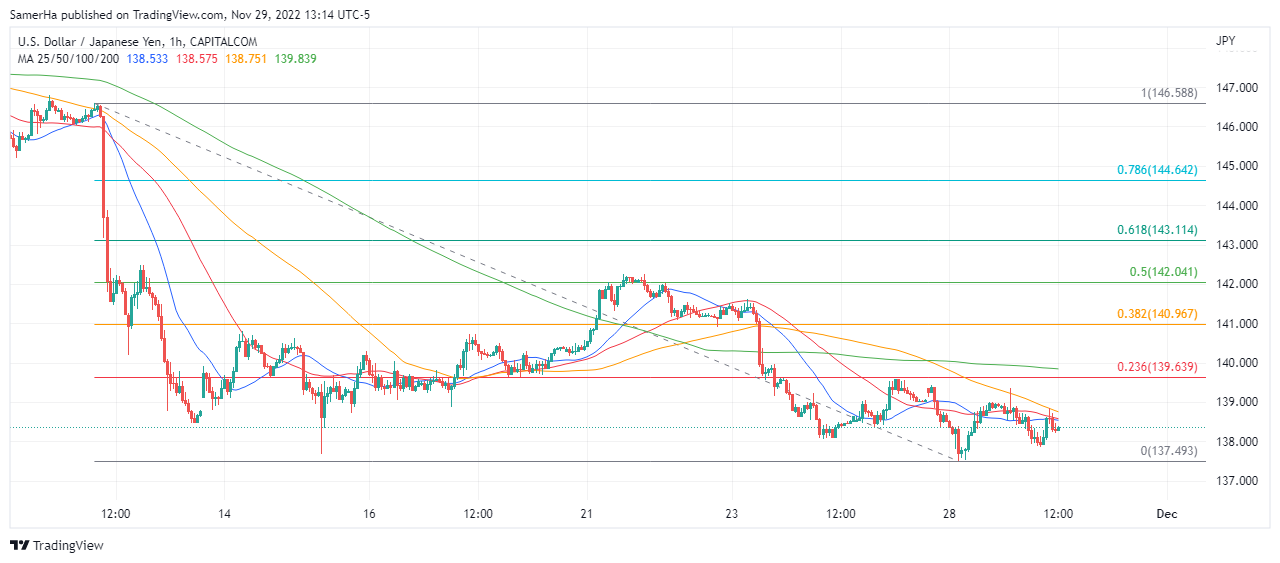Select the 0(137.493) Fibonacci bottom label
This screenshot has height=563, width=1280.
[1169, 451]
